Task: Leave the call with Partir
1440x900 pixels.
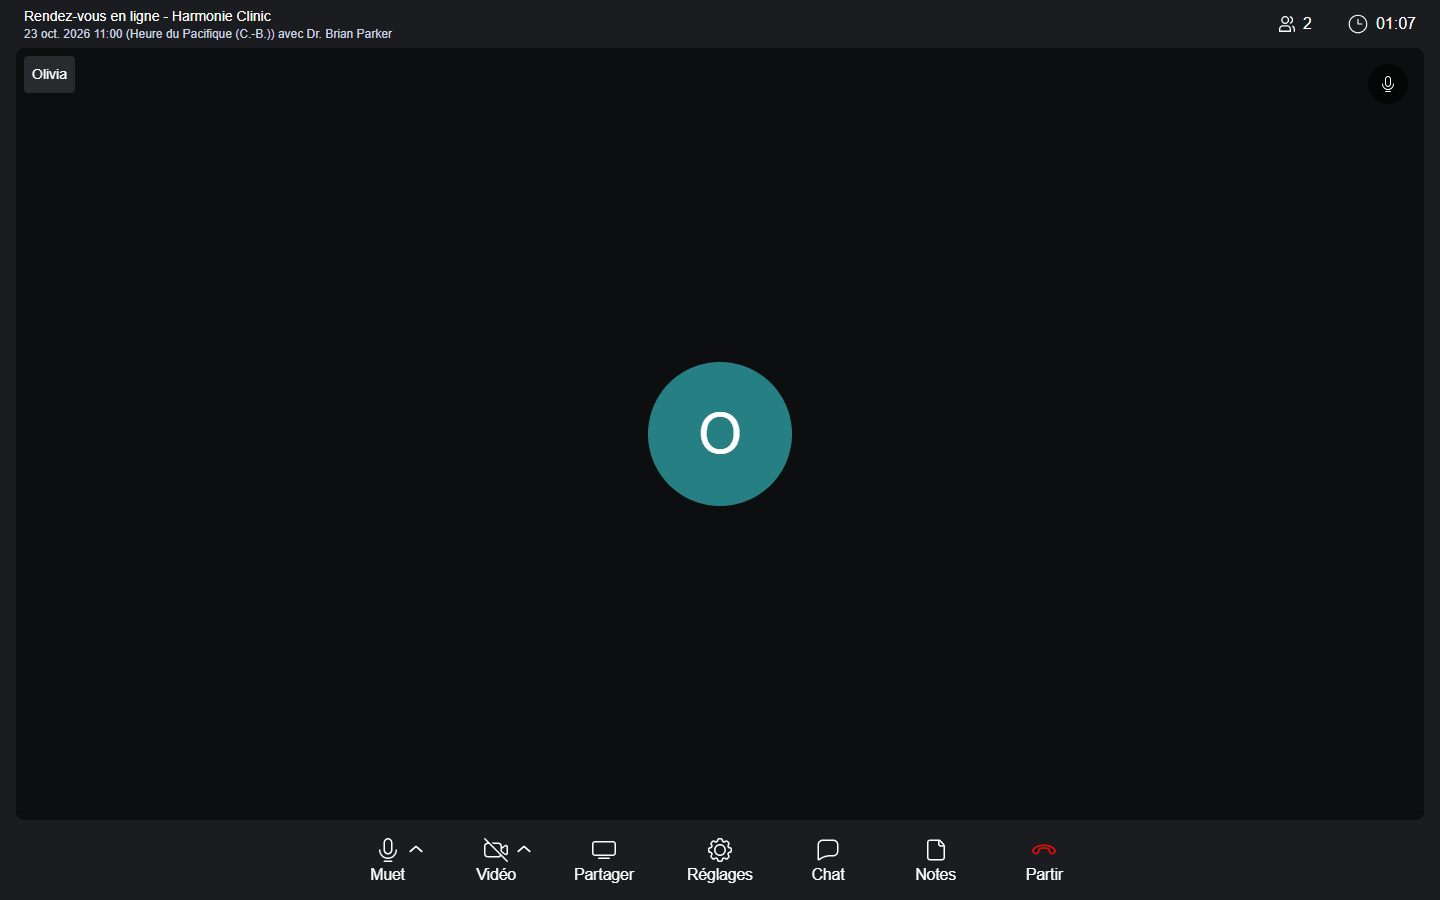Action: coord(1044,860)
